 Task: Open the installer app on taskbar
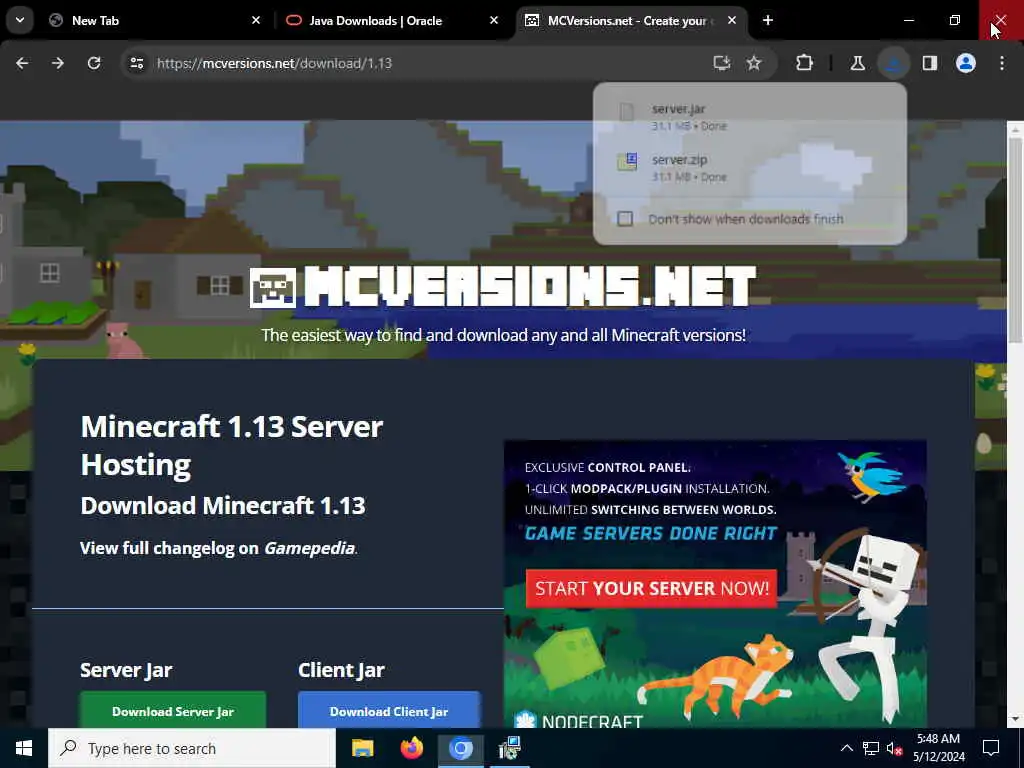click(509, 748)
